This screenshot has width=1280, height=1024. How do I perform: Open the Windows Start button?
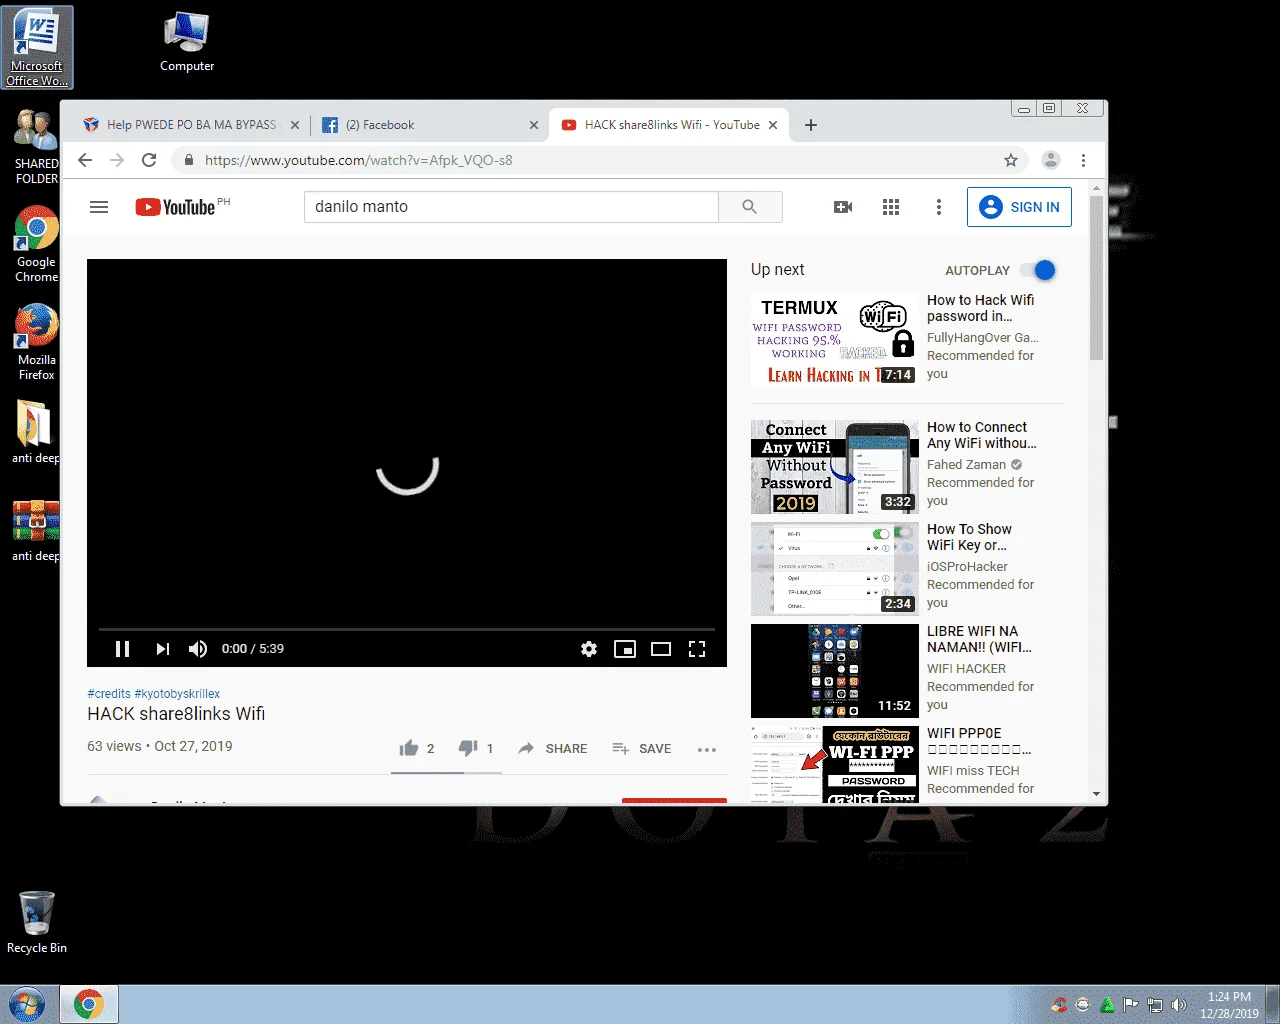coord(27,1004)
